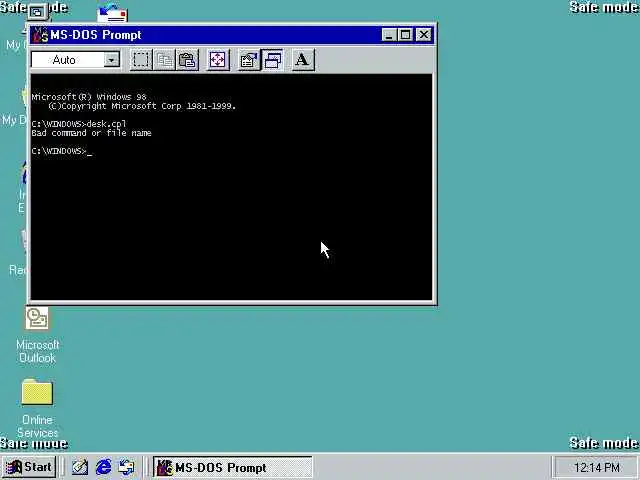Click the 'Microsoft(R) Windows 98' line
This screenshot has height=480, width=640.
pos(89,97)
